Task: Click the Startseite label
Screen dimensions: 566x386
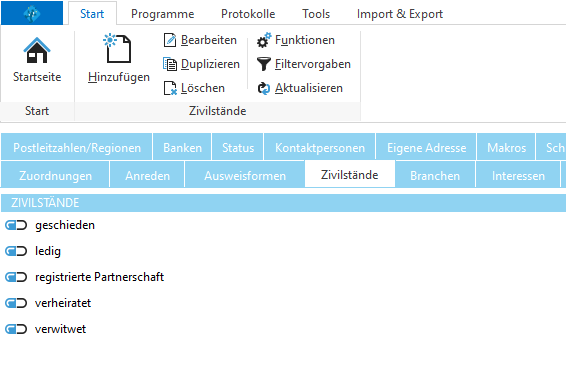Action: click(x=37, y=77)
